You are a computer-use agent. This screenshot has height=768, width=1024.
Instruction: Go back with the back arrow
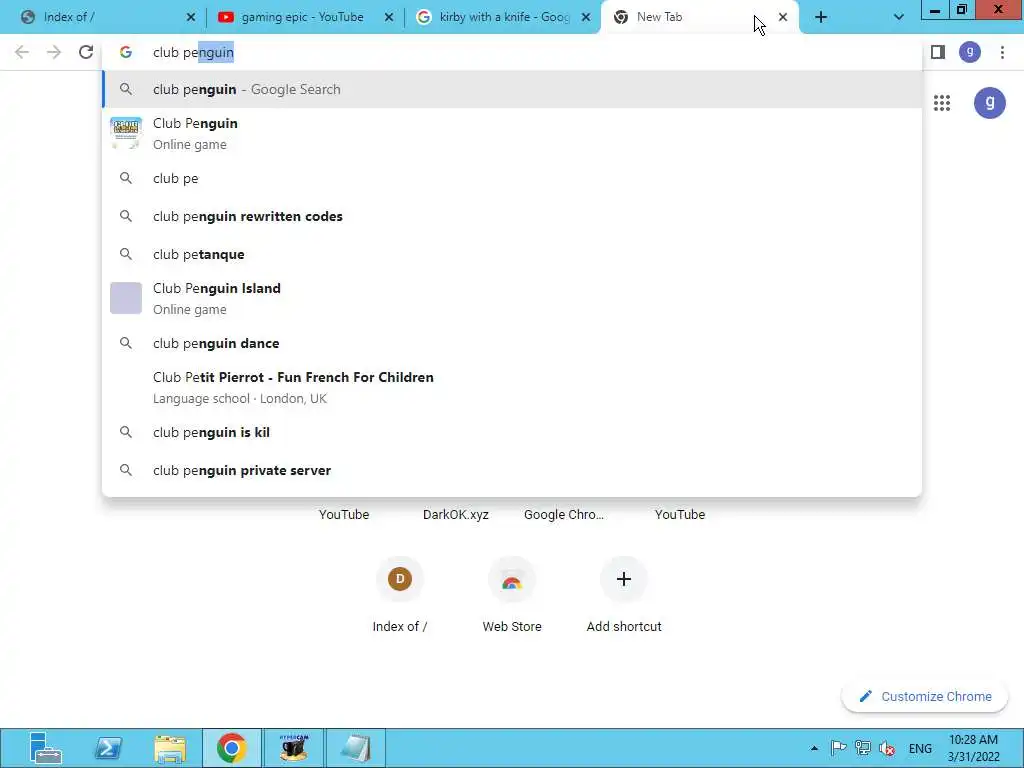click(22, 52)
